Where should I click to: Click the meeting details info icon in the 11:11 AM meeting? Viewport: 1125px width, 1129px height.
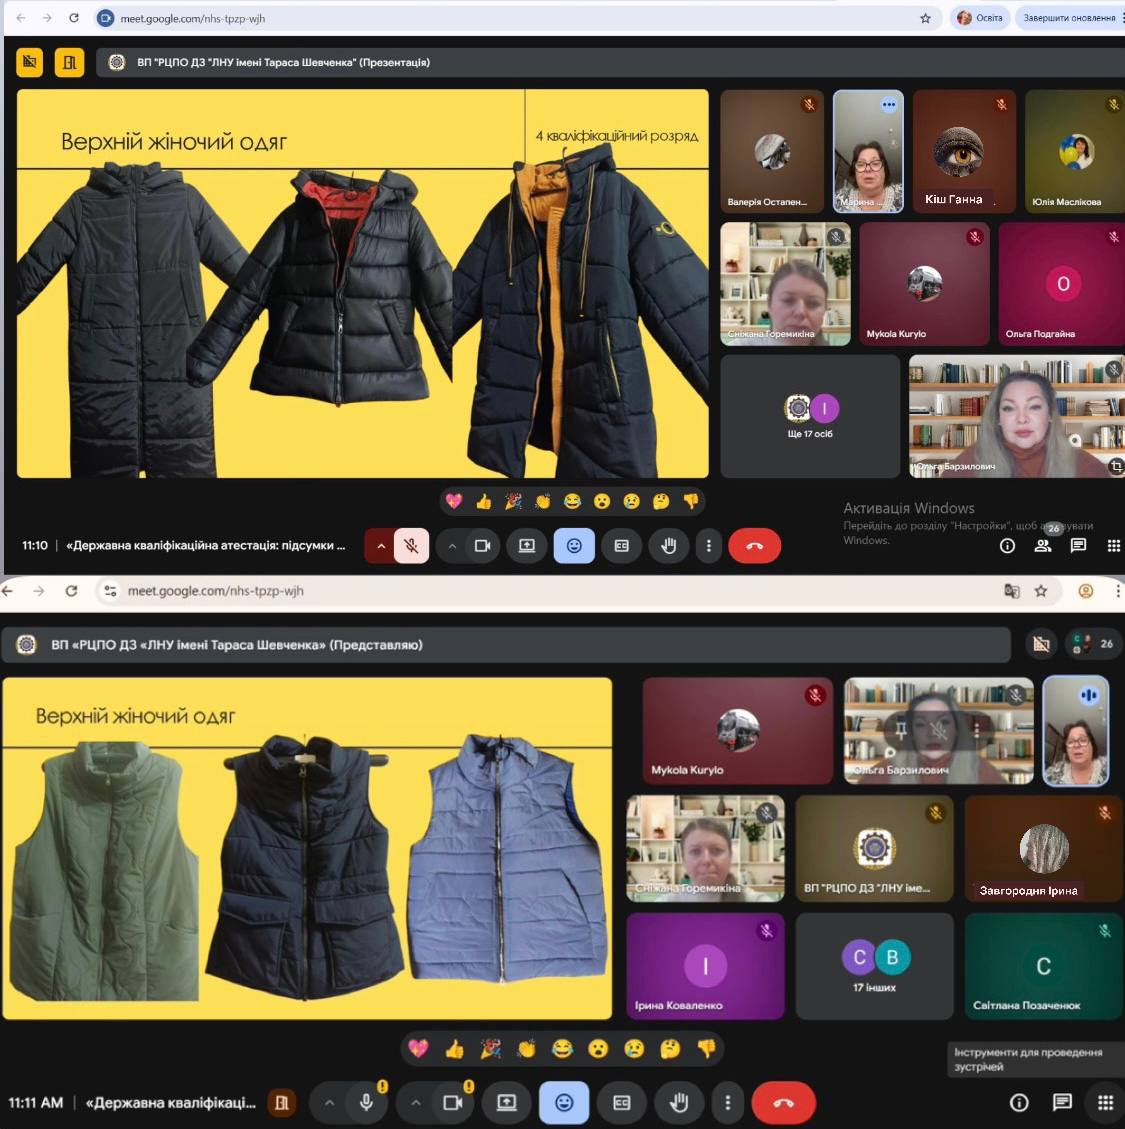[1019, 1102]
